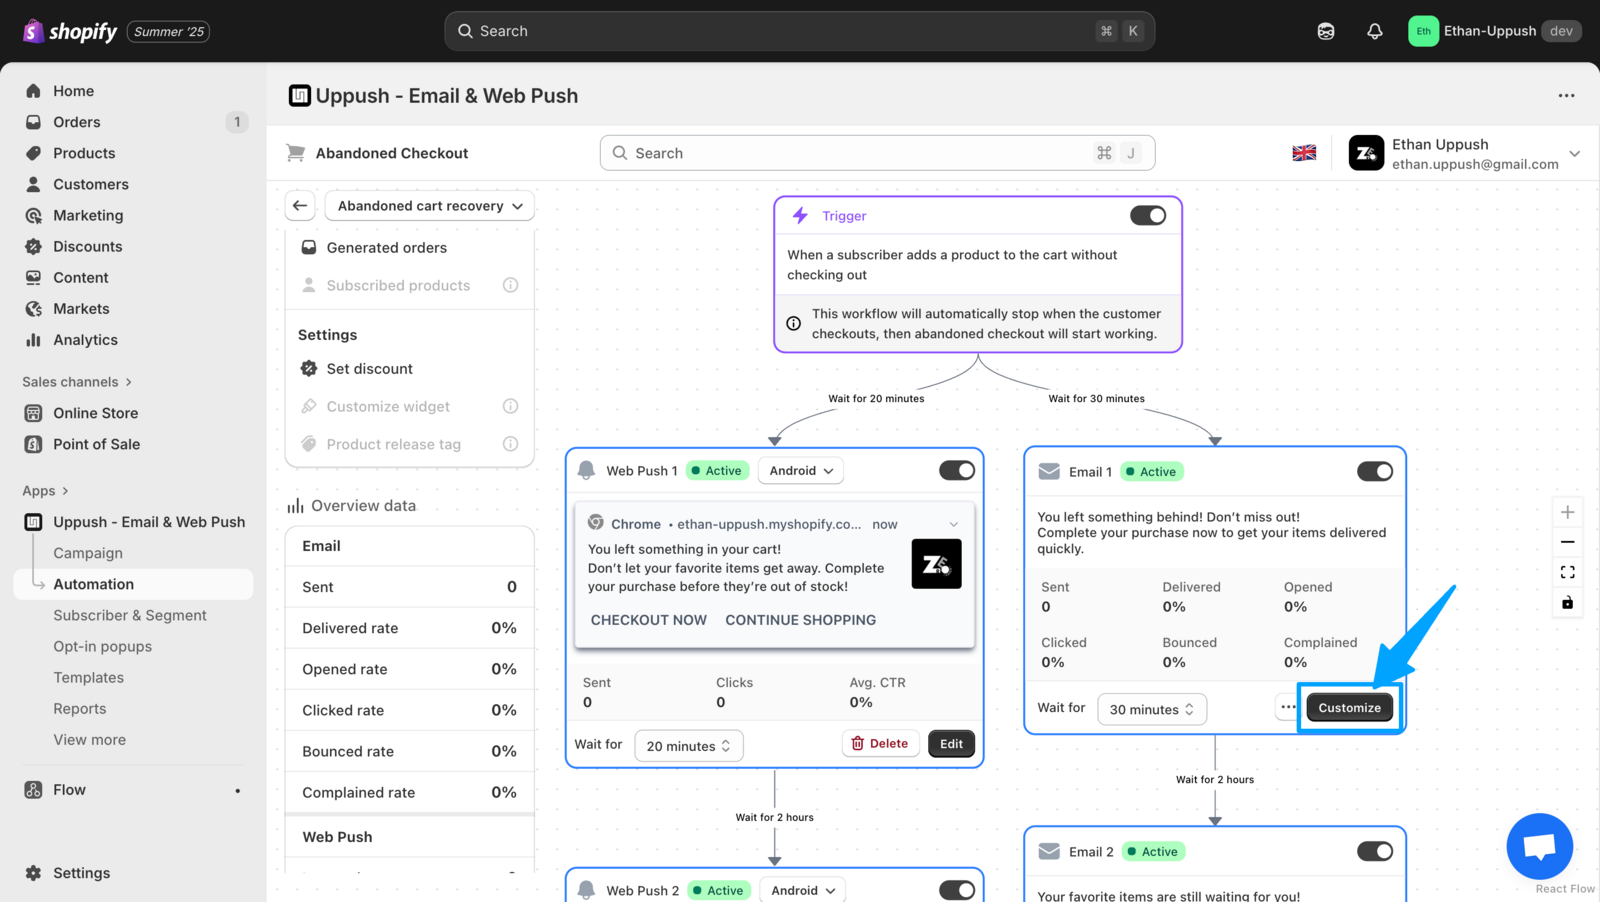Image resolution: width=1600 pixels, height=902 pixels.
Task: Open the live chat bubble
Action: 1539,846
